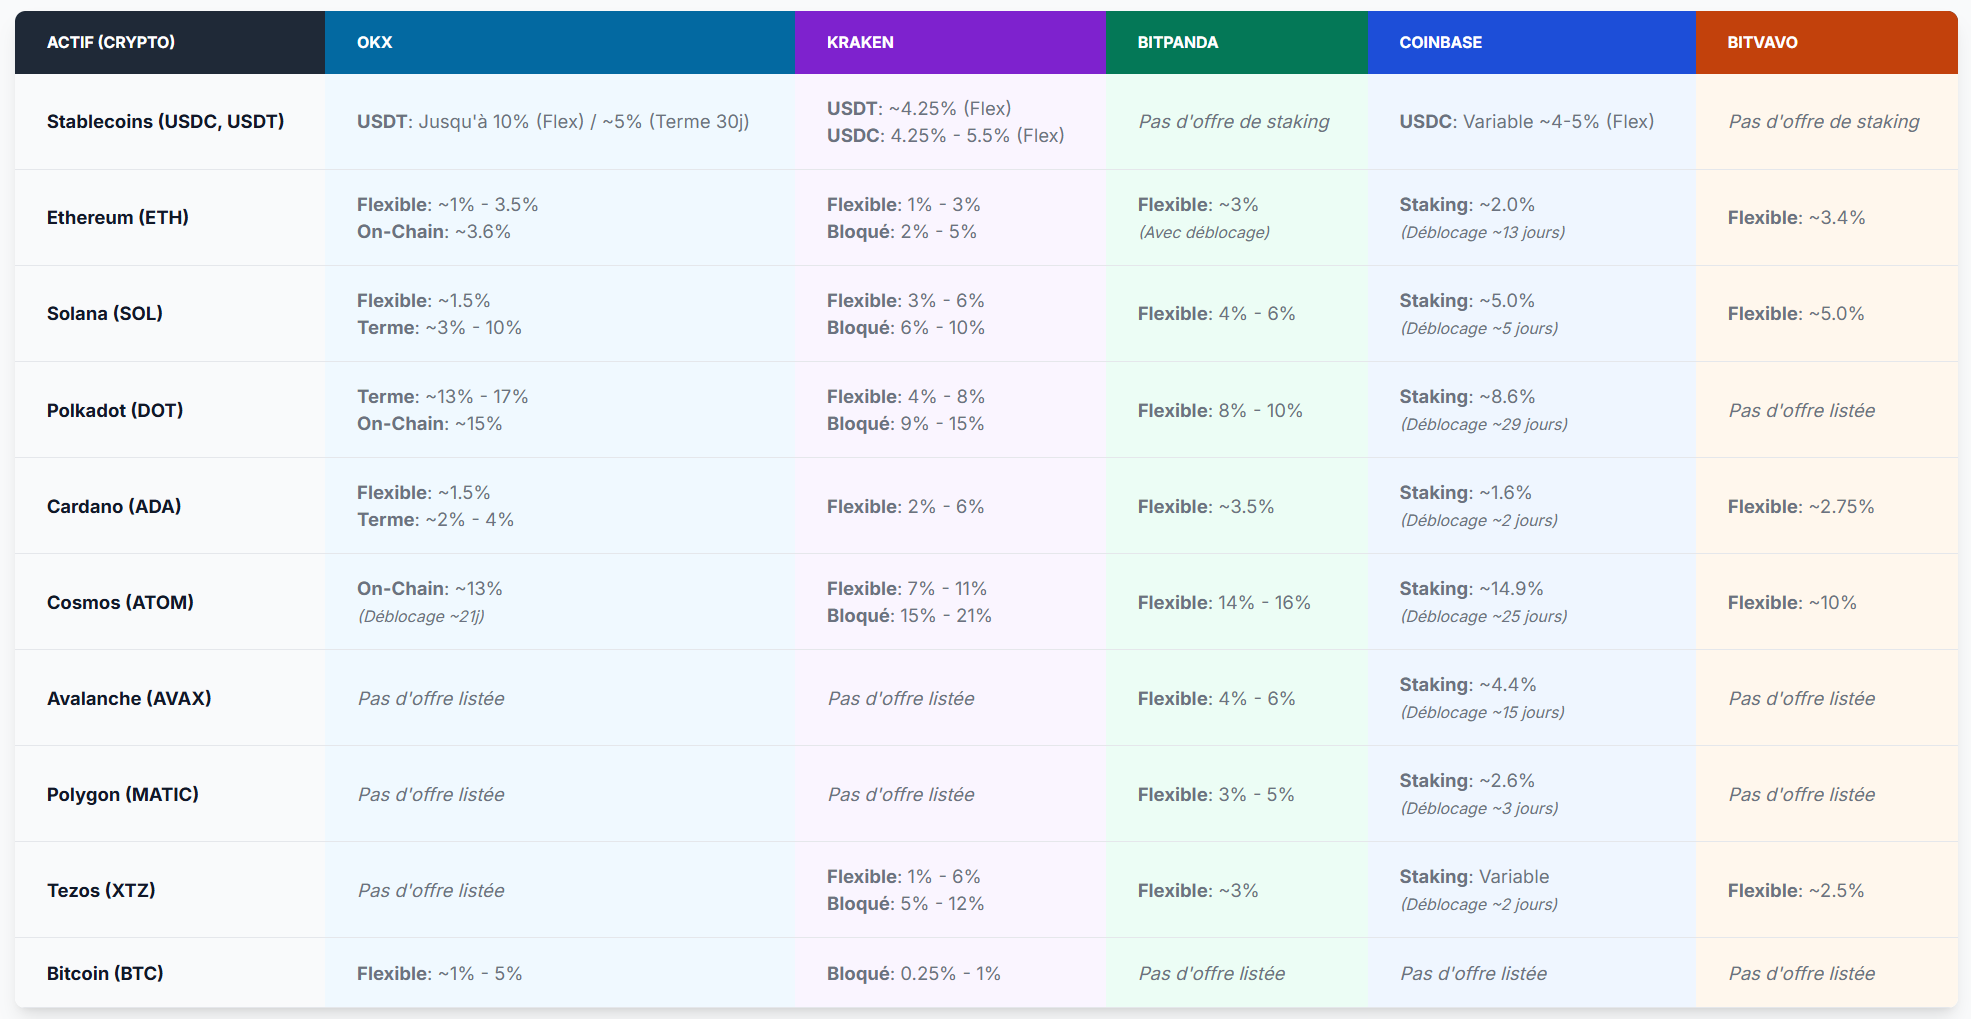The width and height of the screenshot is (1971, 1019).
Task: Click Bitvavo 'Flexible: ~2.75%' cell
Action: 1801,507
